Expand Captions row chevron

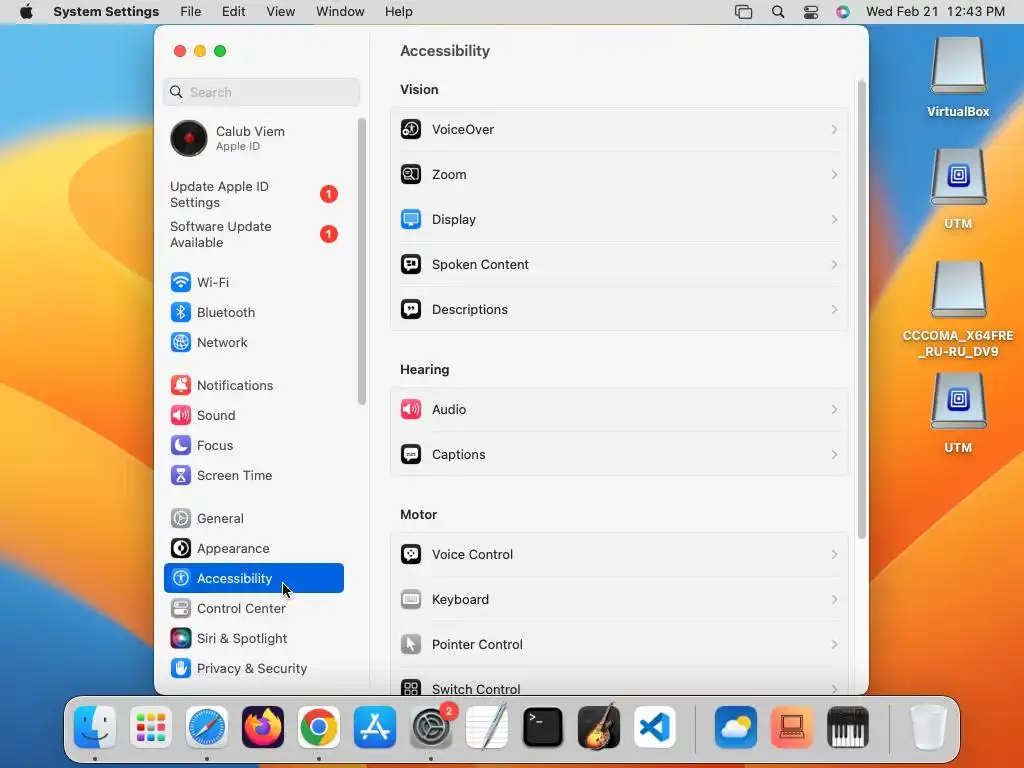click(834, 455)
